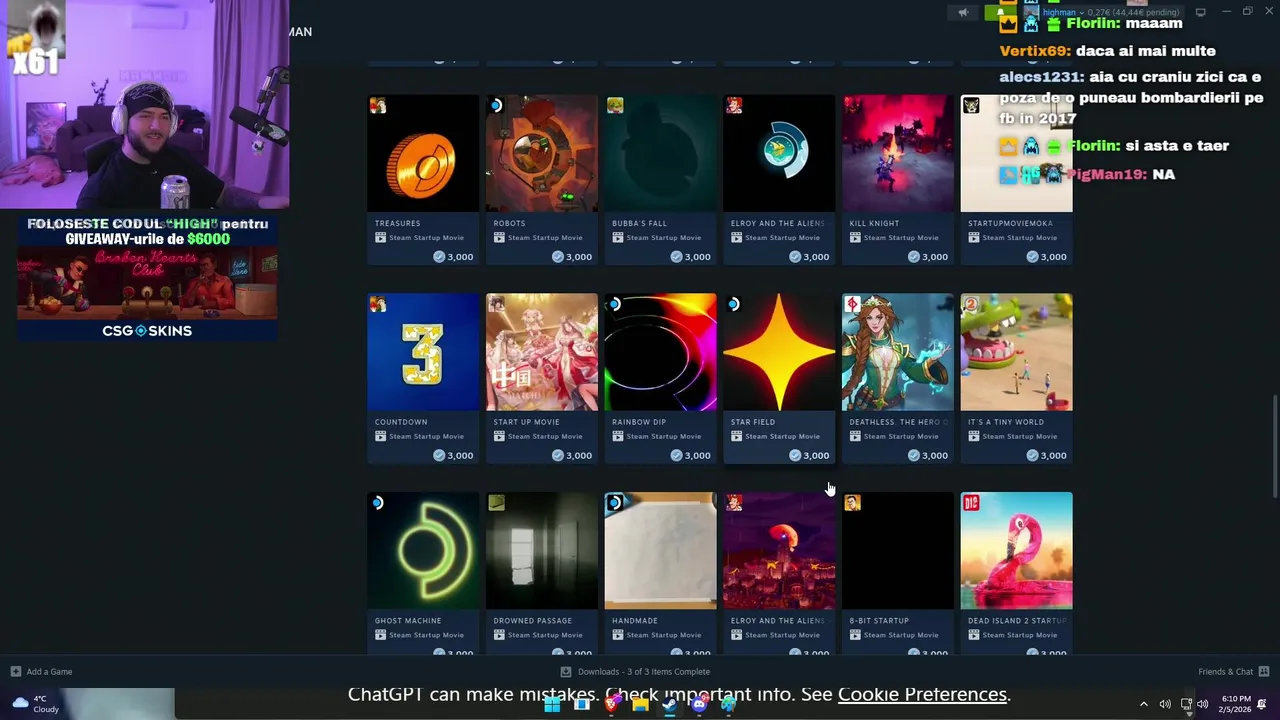Click the game badge on StartupMovieMoka card
The width and height of the screenshot is (1280, 720).
click(971, 106)
